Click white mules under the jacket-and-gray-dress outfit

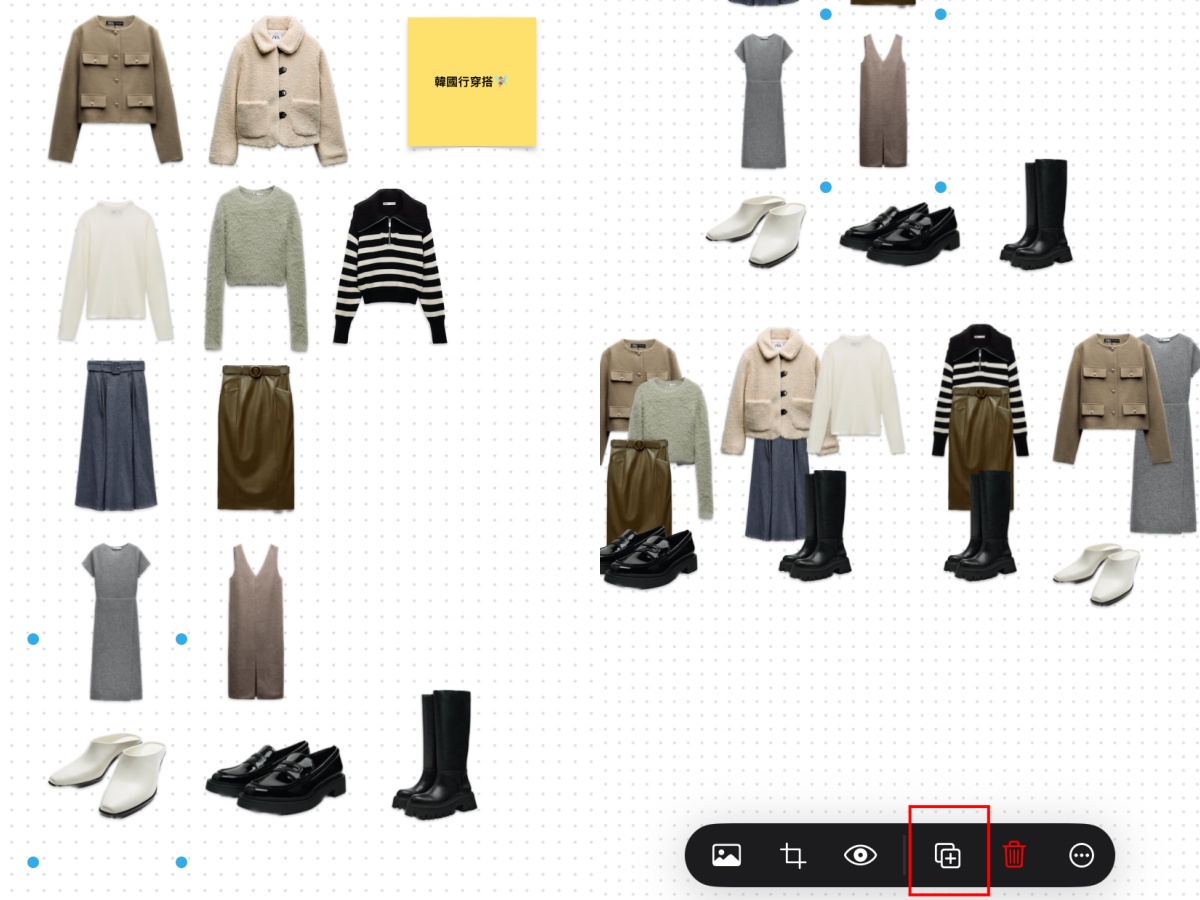(1098, 572)
